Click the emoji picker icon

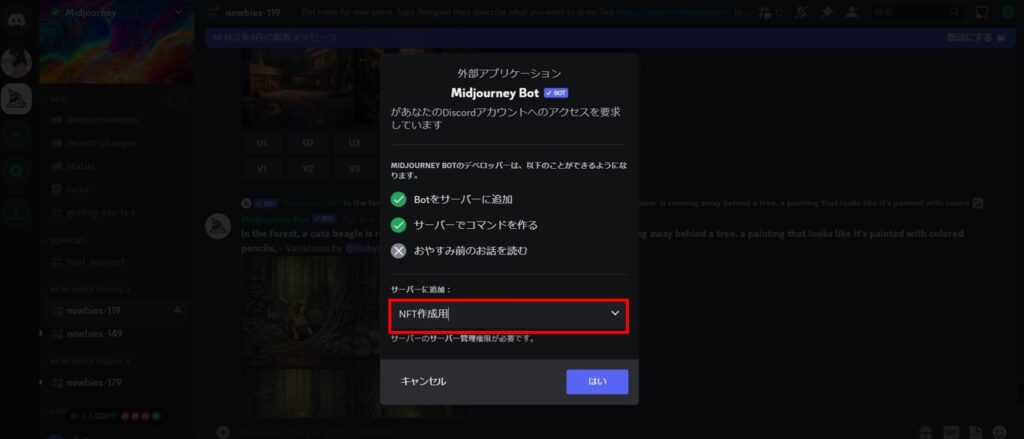tap(999, 432)
